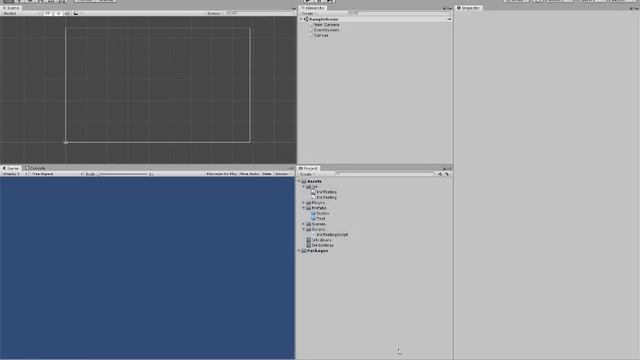The width and height of the screenshot is (640, 360).
Task: Toggle scene audio button
Action: 67,13
